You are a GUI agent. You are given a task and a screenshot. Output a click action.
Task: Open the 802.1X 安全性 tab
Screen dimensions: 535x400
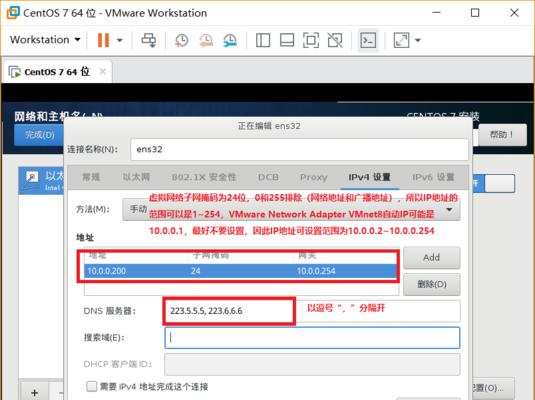[204, 177]
